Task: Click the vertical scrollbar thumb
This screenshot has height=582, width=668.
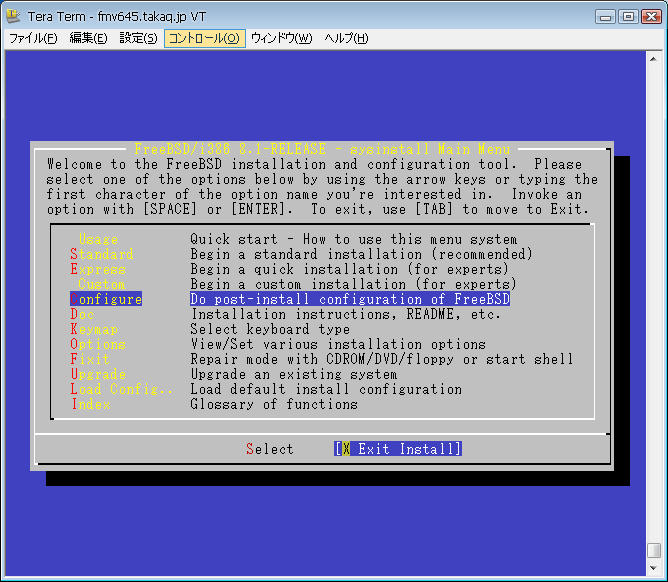Action: click(x=653, y=550)
